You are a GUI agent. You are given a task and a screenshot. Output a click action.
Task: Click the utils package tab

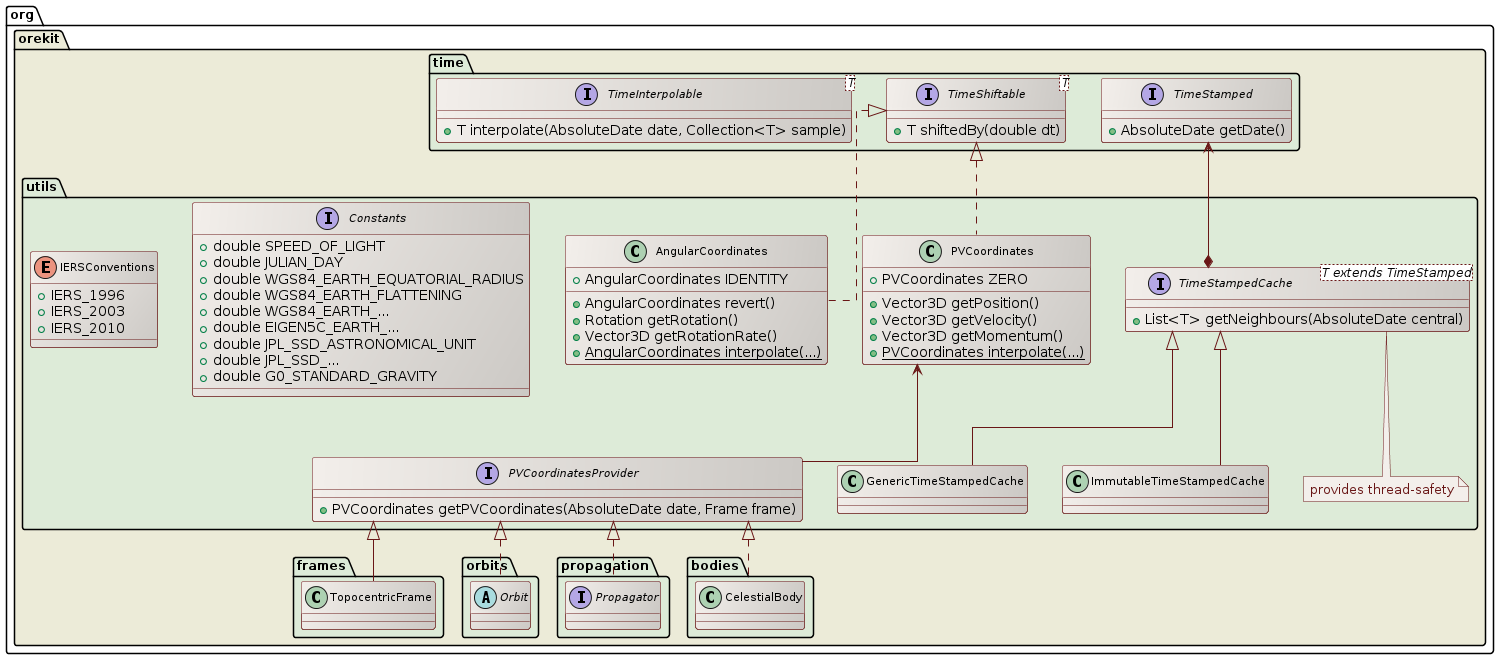(x=43, y=187)
